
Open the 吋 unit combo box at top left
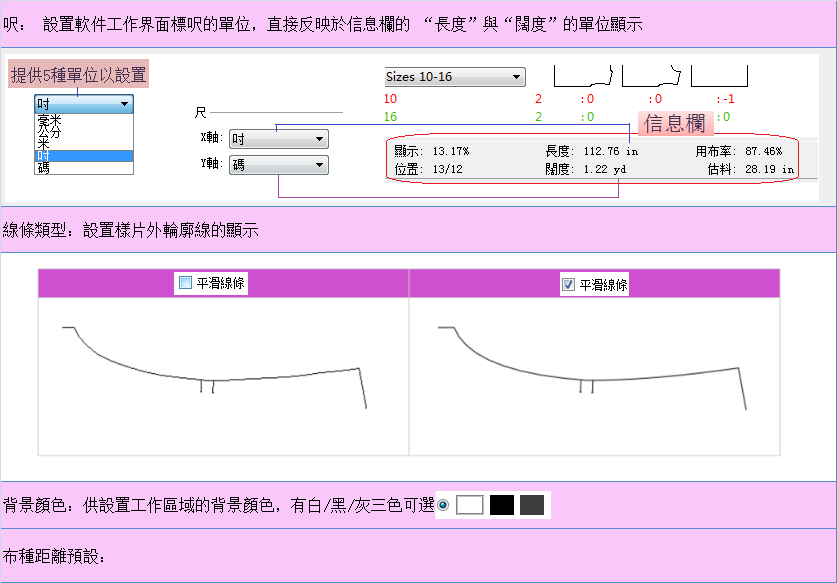pos(83,103)
